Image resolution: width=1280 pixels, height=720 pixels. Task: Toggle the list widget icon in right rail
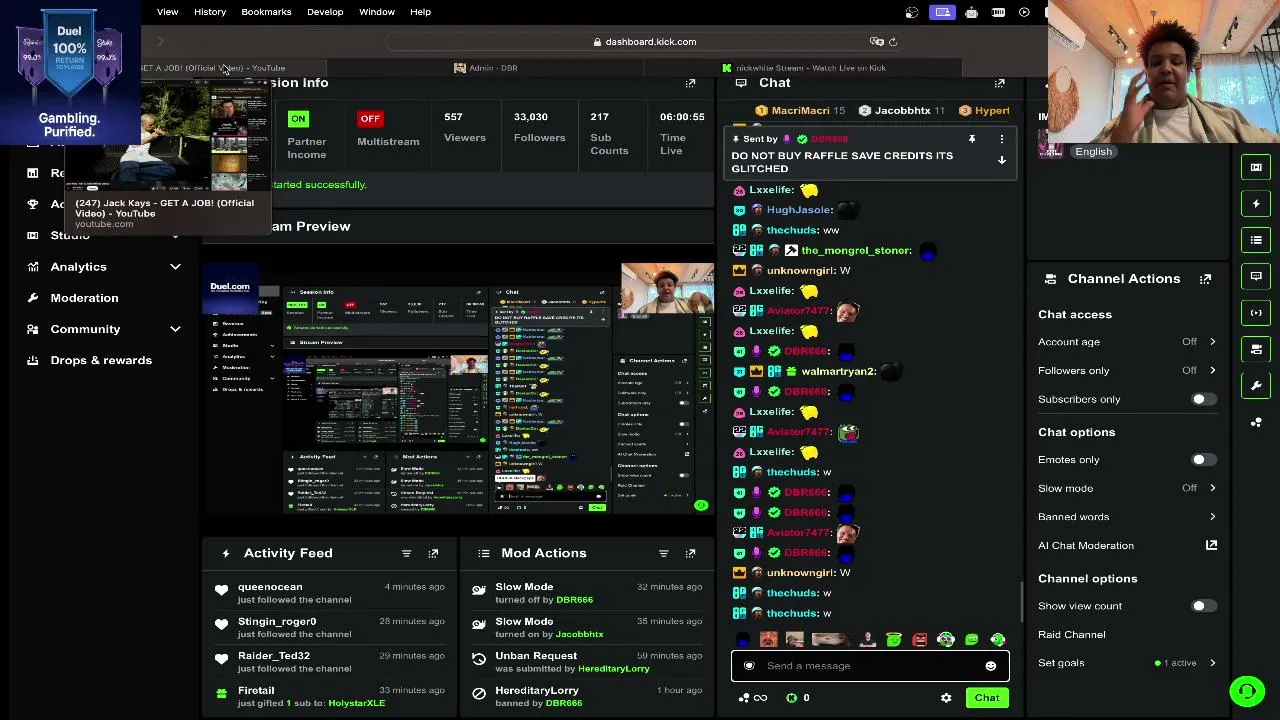click(x=1256, y=240)
